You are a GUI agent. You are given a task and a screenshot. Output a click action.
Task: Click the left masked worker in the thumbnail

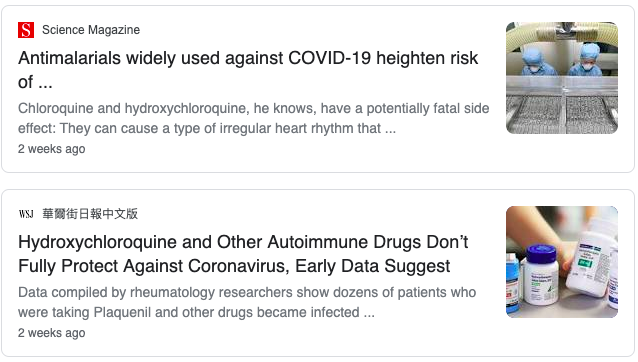(x=534, y=61)
